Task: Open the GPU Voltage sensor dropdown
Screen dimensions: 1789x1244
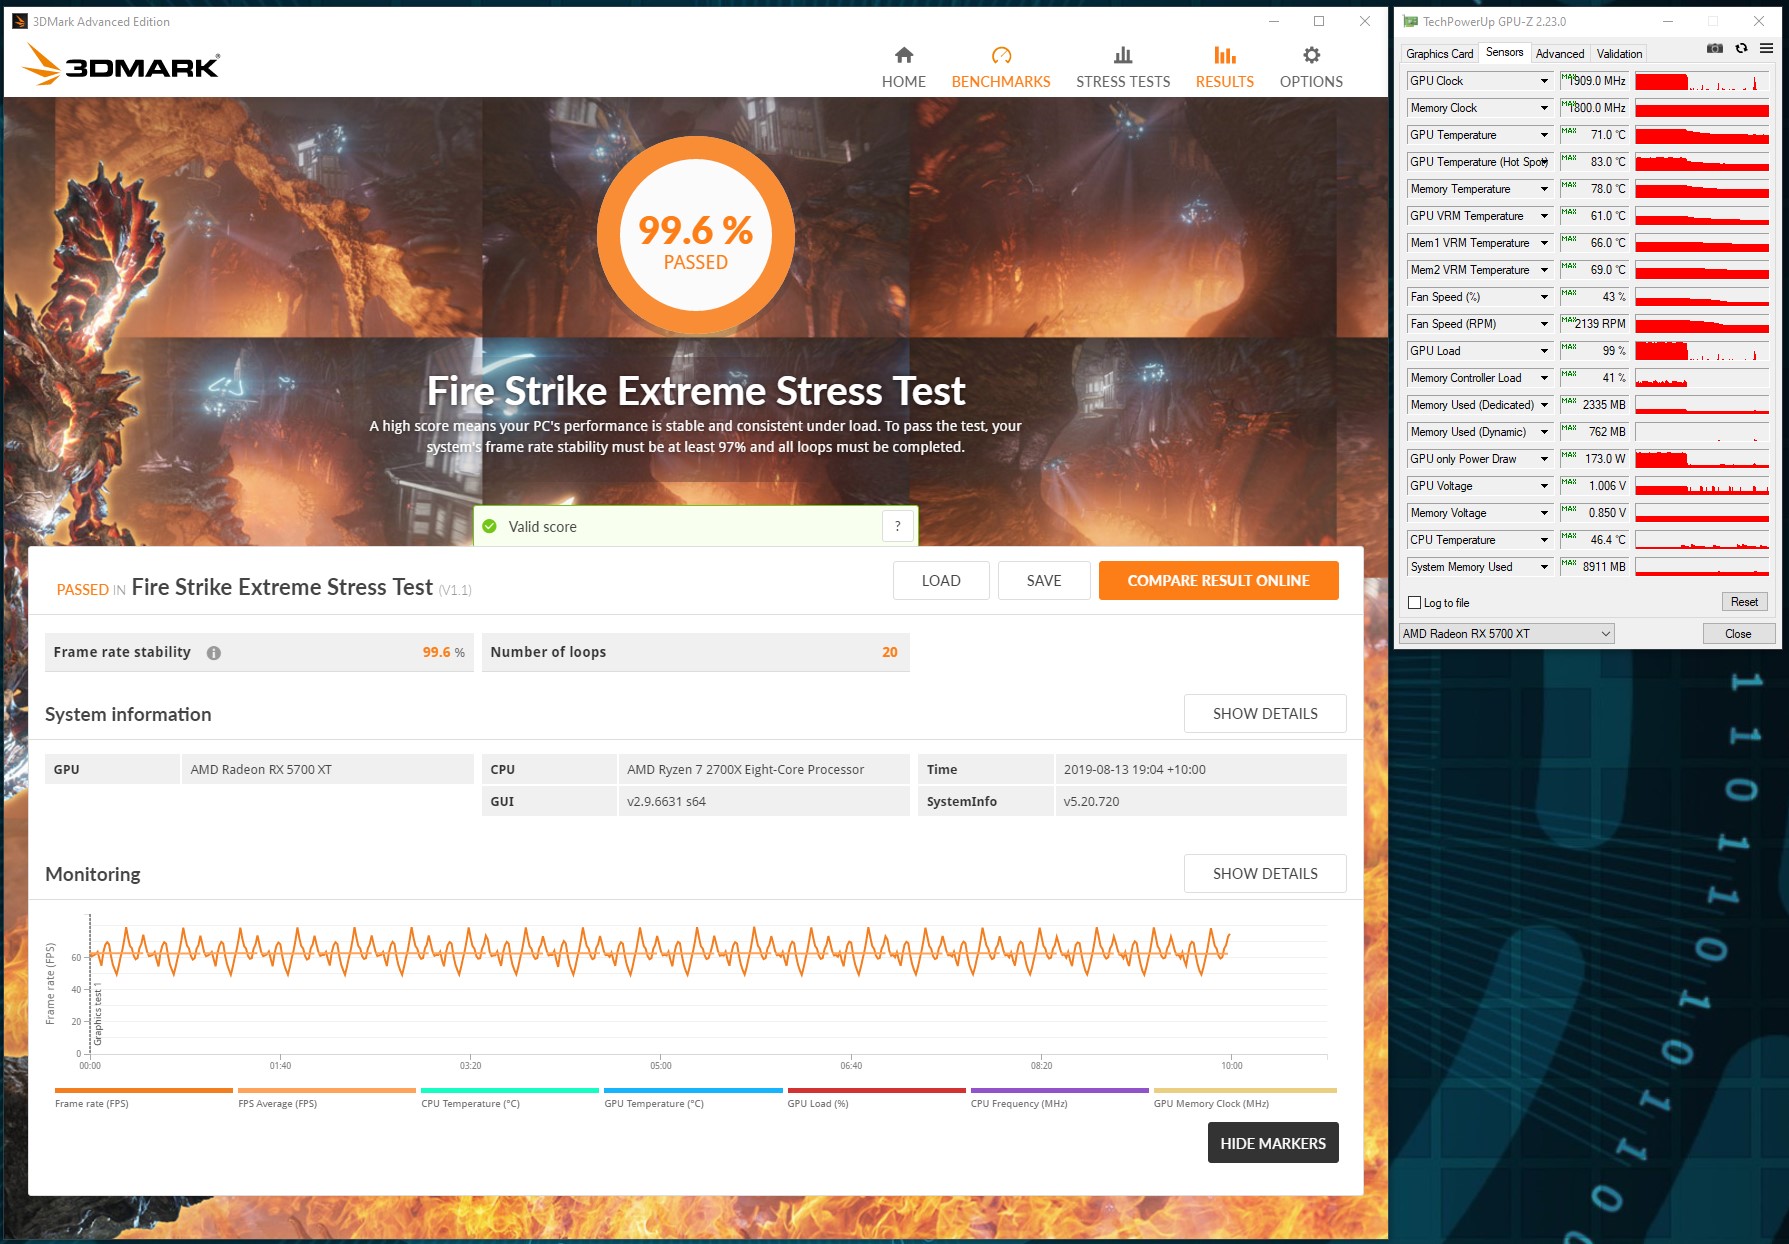Action: [x=1544, y=486]
